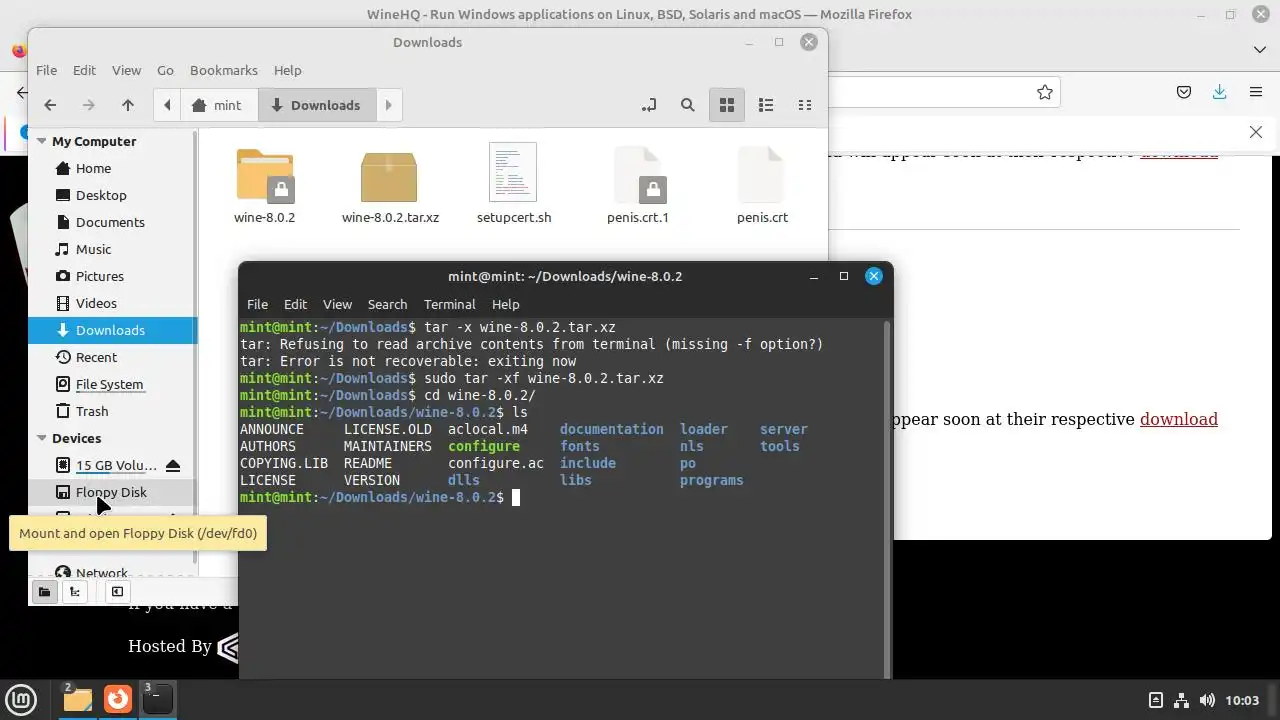Open the file manager View menu
Viewport: 1280px width, 720px height.
tap(126, 70)
